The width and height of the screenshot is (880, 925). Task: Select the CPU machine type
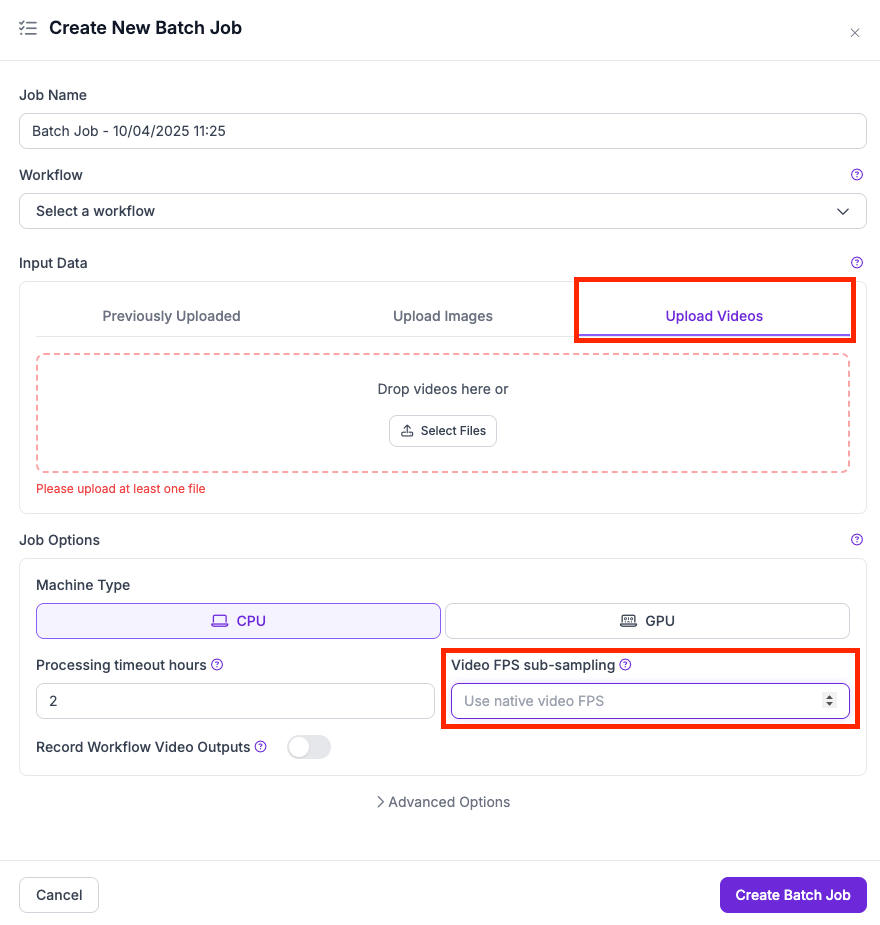click(x=238, y=621)
